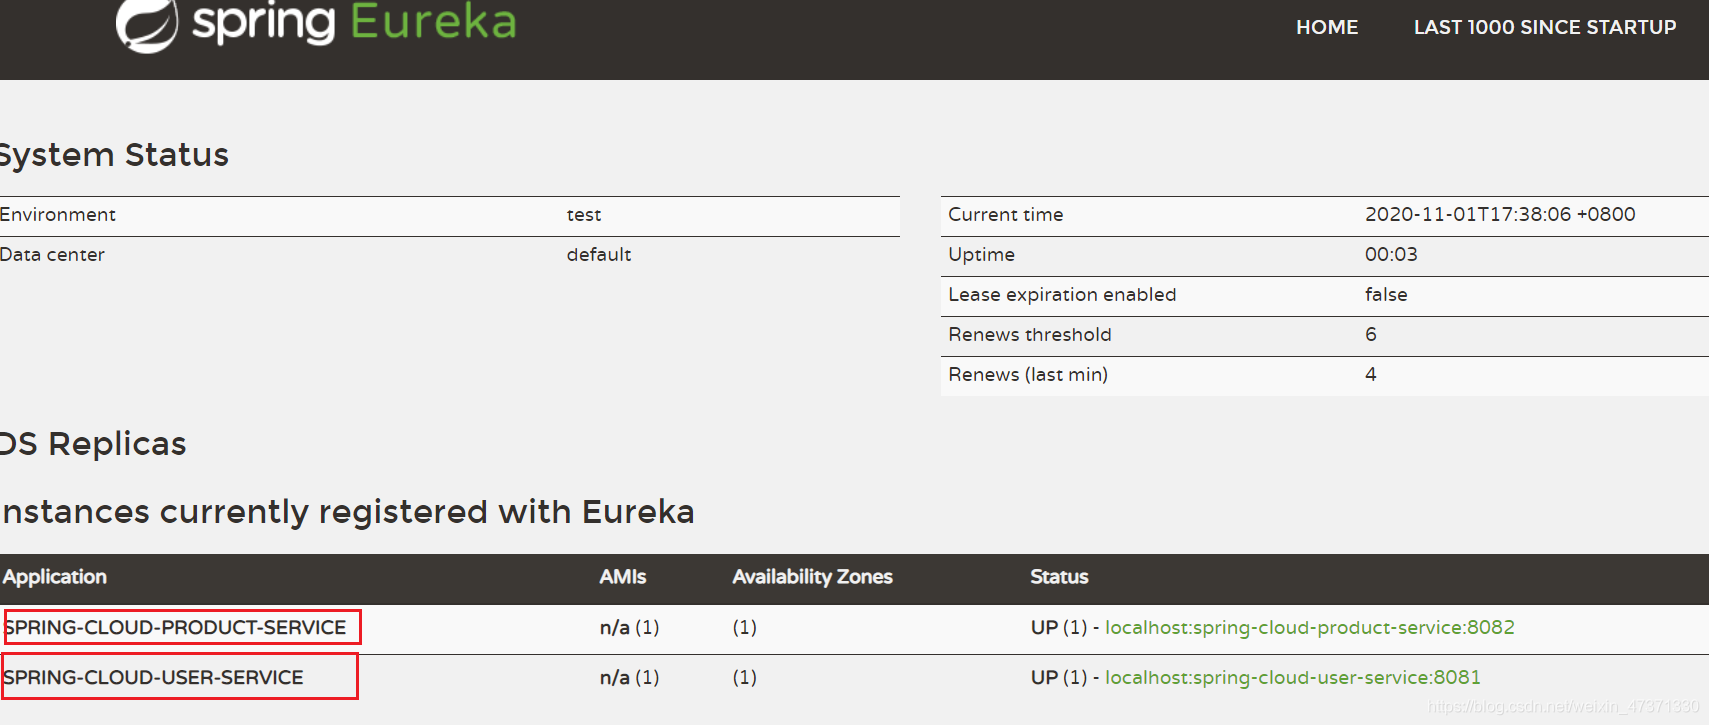Click the AMIs column header
Viewport: 1709px width, 725px height.
pos(623,577)
